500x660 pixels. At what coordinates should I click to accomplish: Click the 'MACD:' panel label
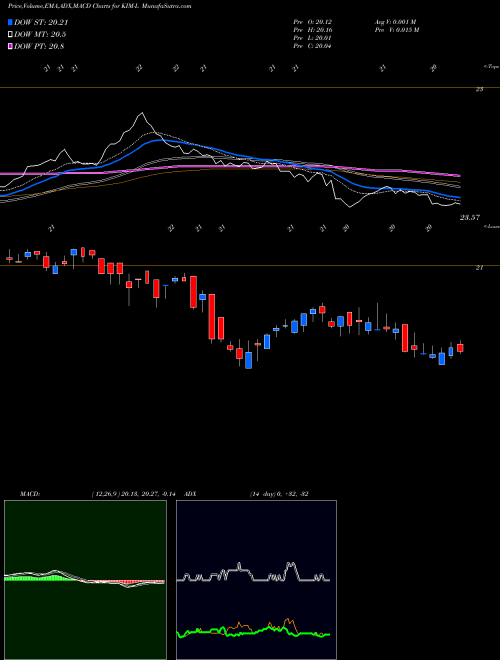pyautogui.click(x=29, y=494)
